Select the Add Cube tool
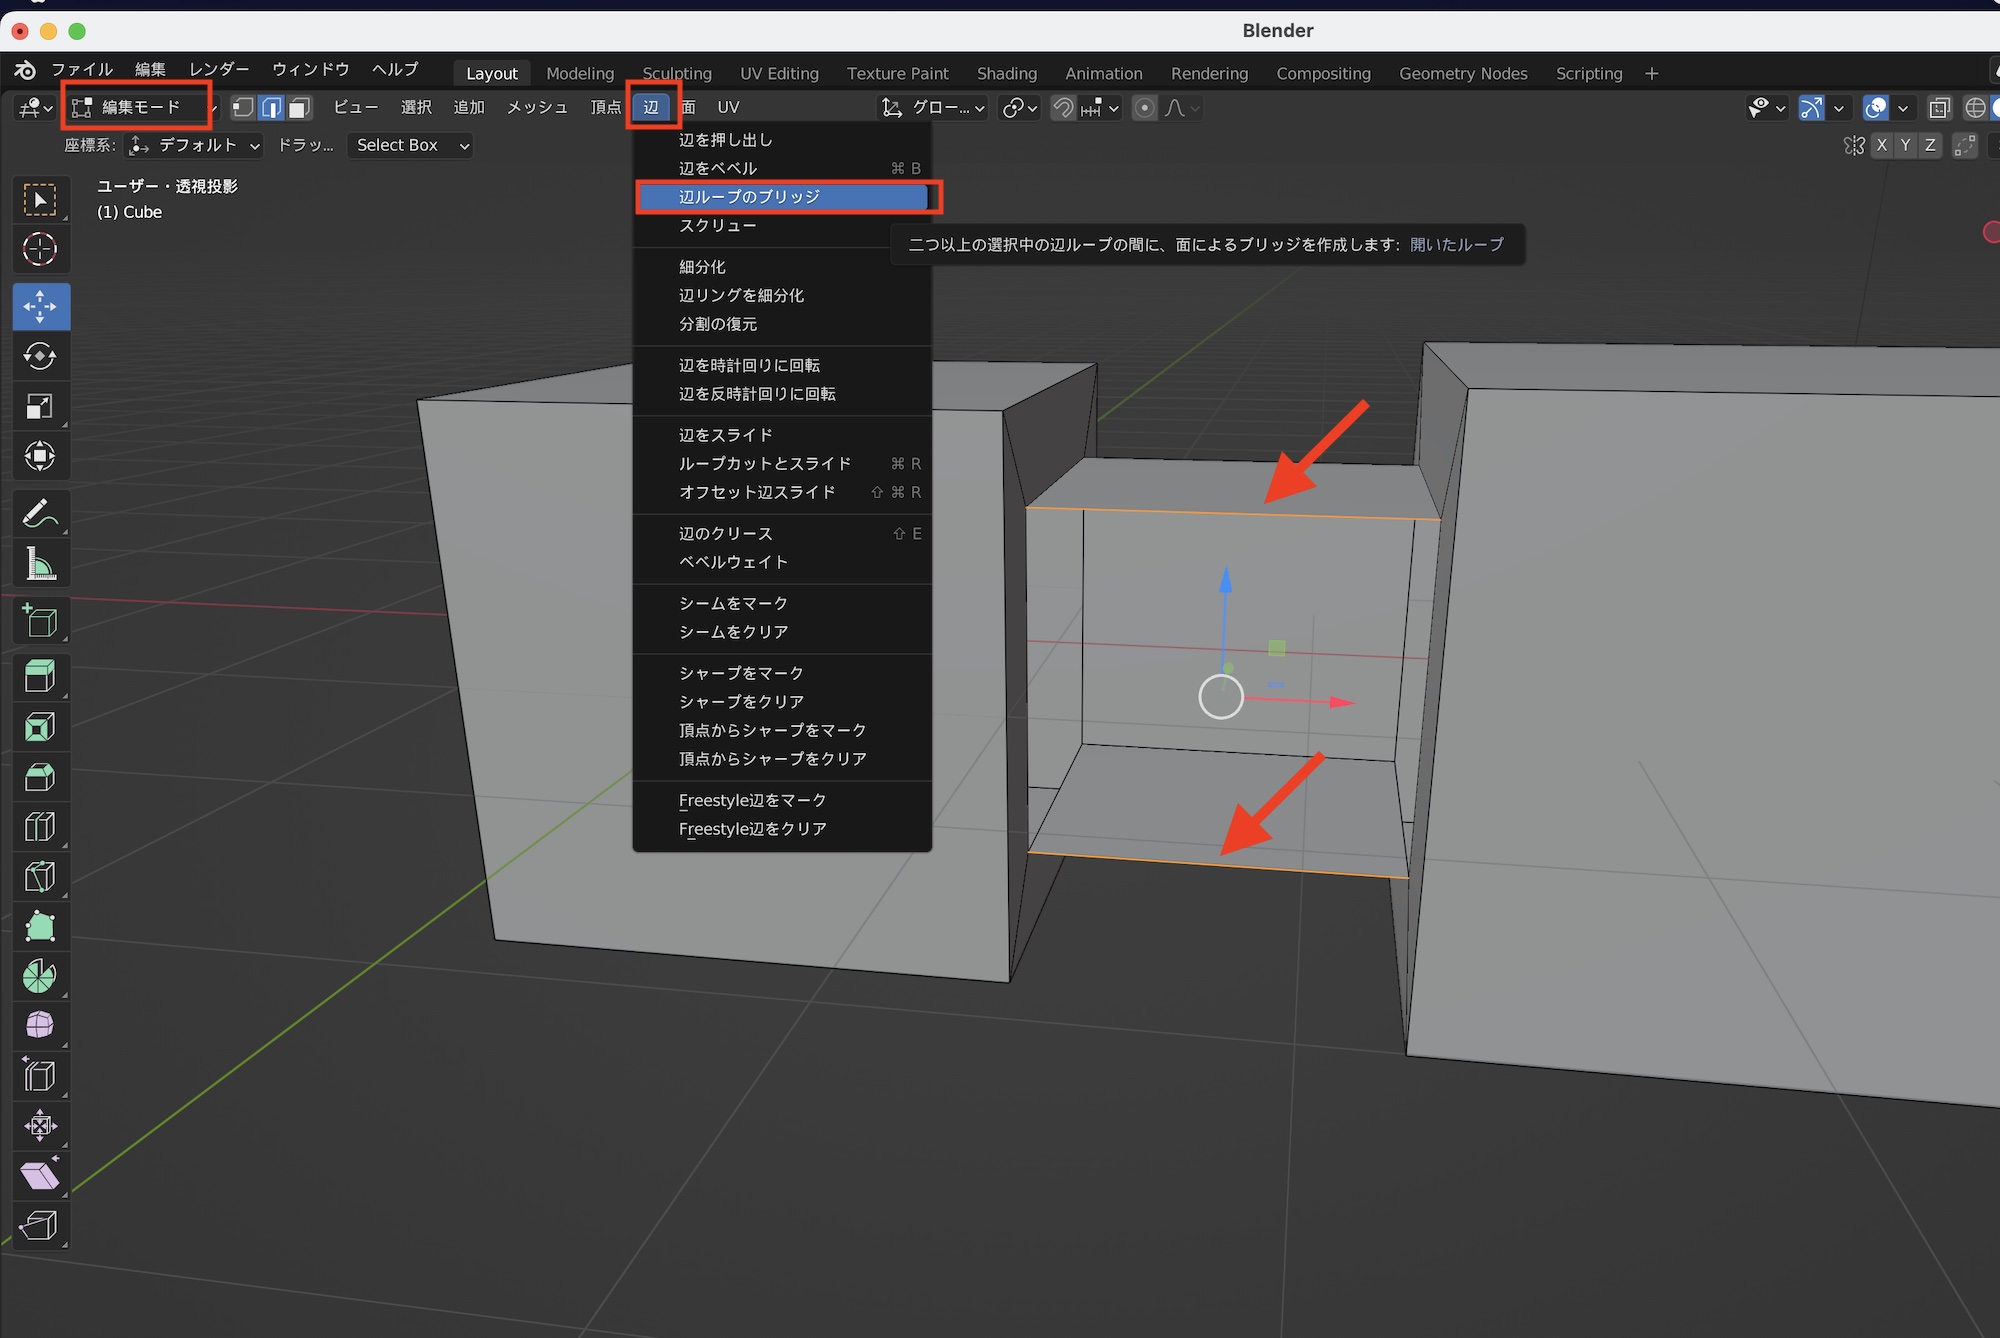Screen dimensions: 2000x1338 pos(41,620)
